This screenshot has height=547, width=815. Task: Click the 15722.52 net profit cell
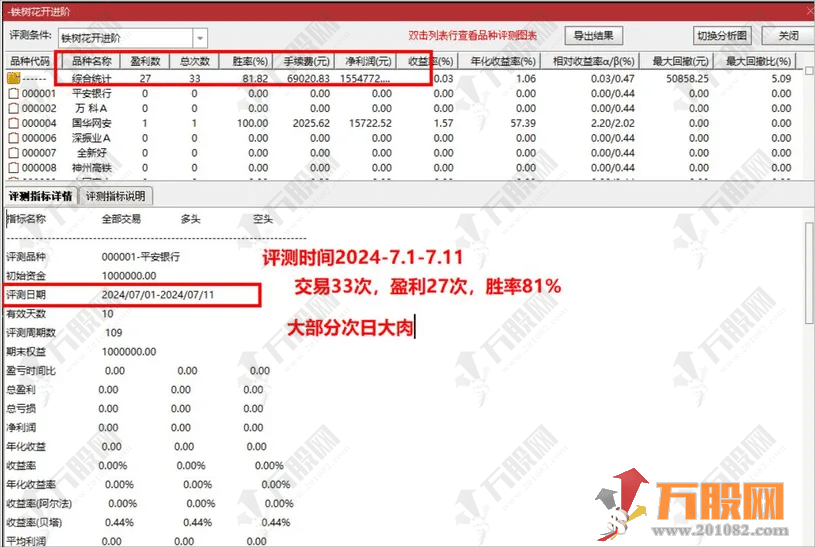(x=370, y=123)
